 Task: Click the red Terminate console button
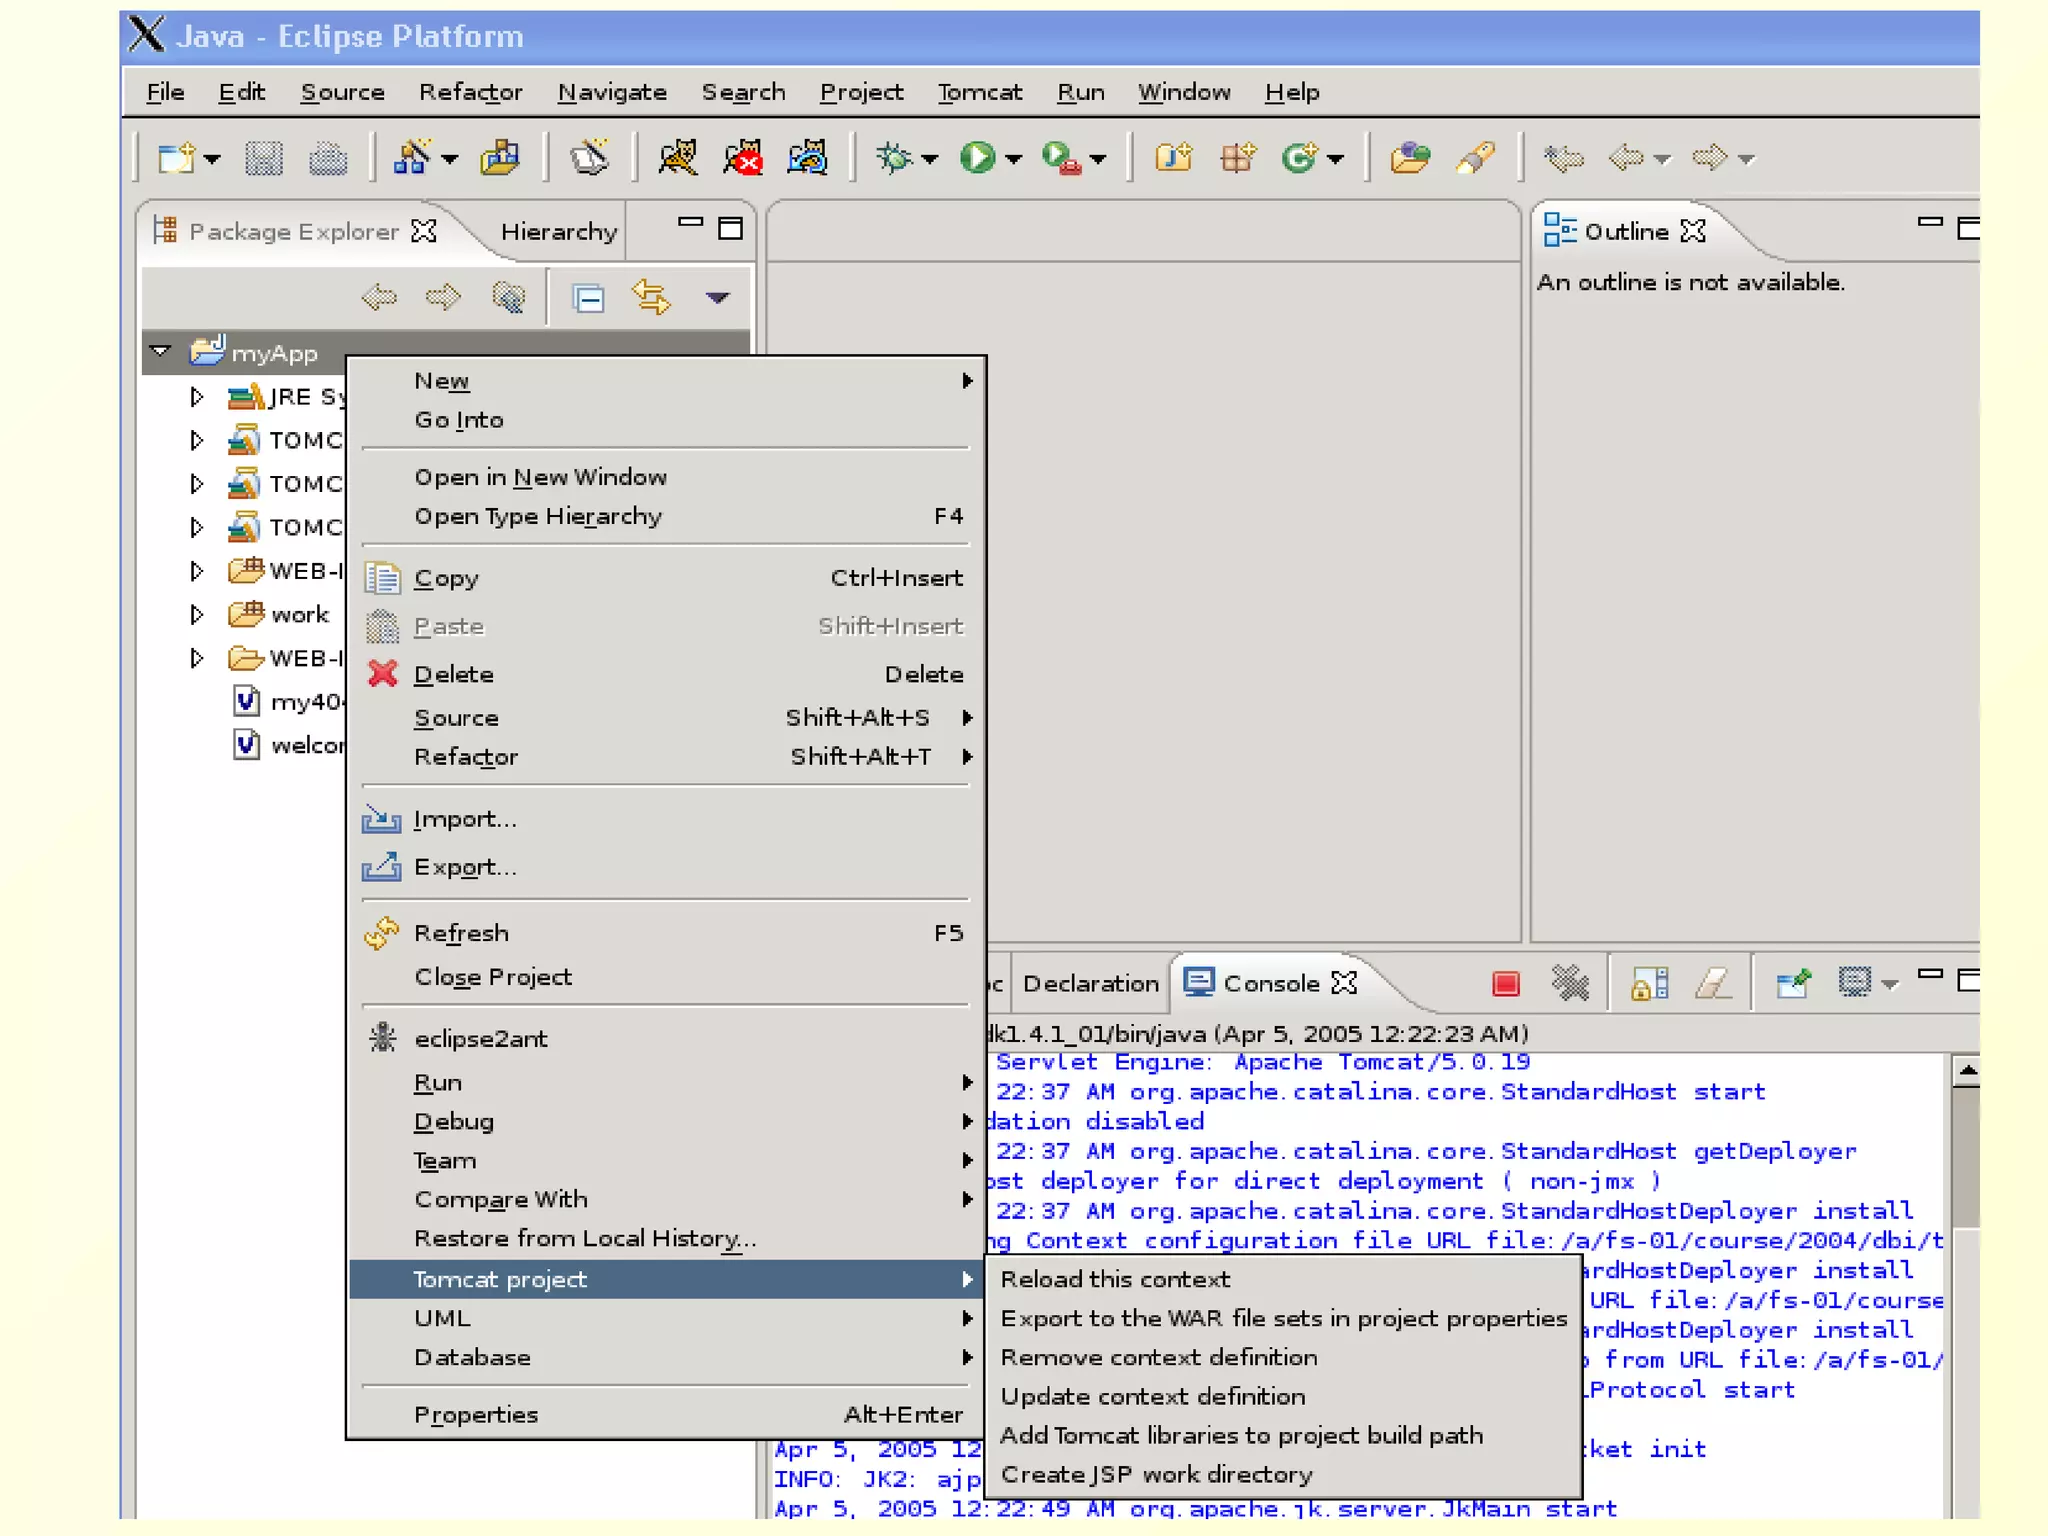coord(1505,984)
